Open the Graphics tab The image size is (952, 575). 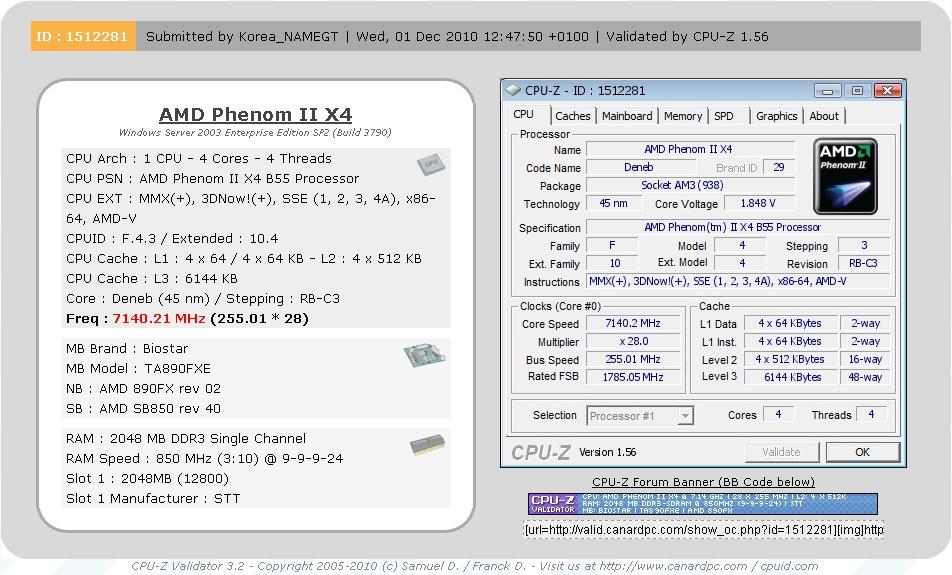click(x=777, y=116)
